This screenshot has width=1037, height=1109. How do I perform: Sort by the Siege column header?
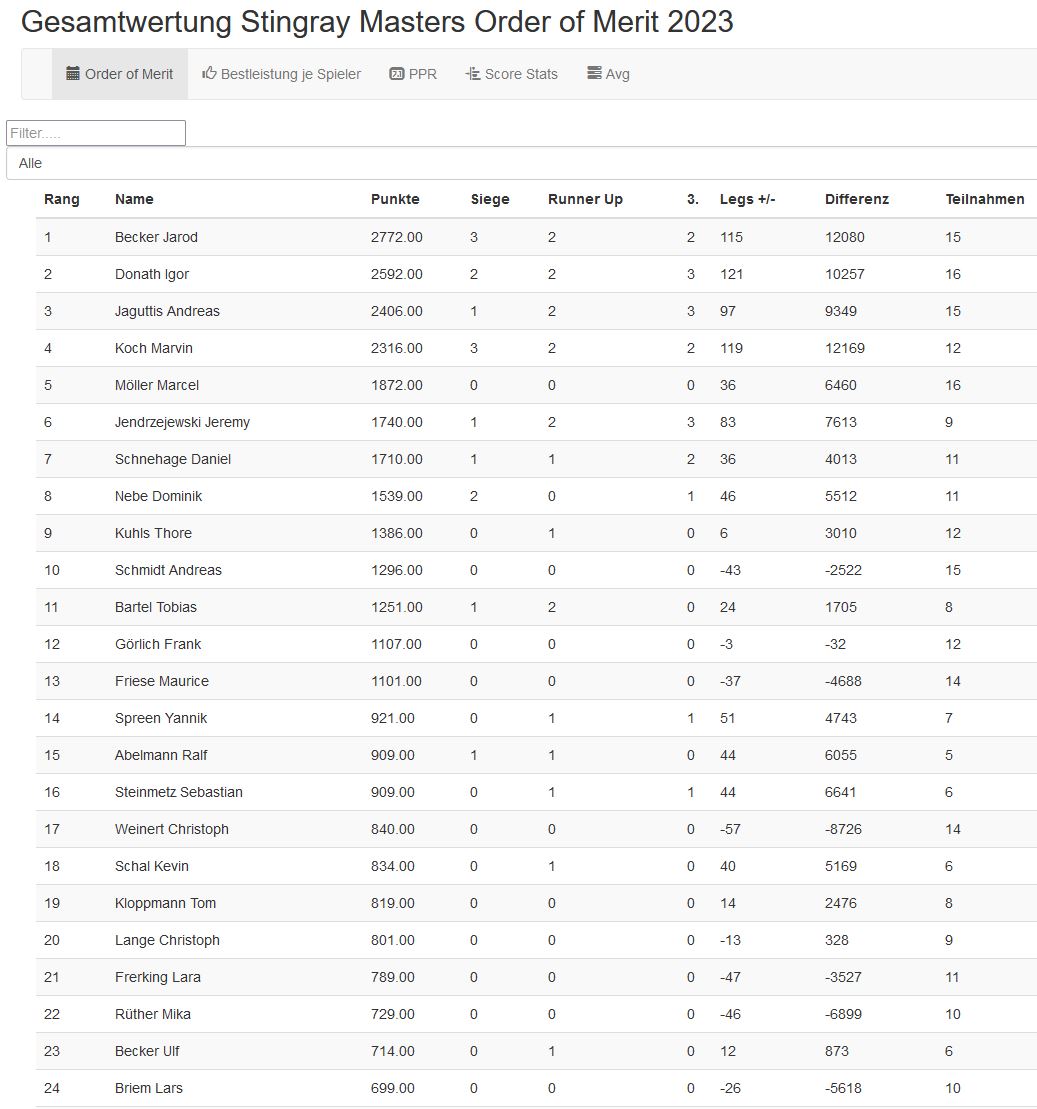tap(490, 199)
